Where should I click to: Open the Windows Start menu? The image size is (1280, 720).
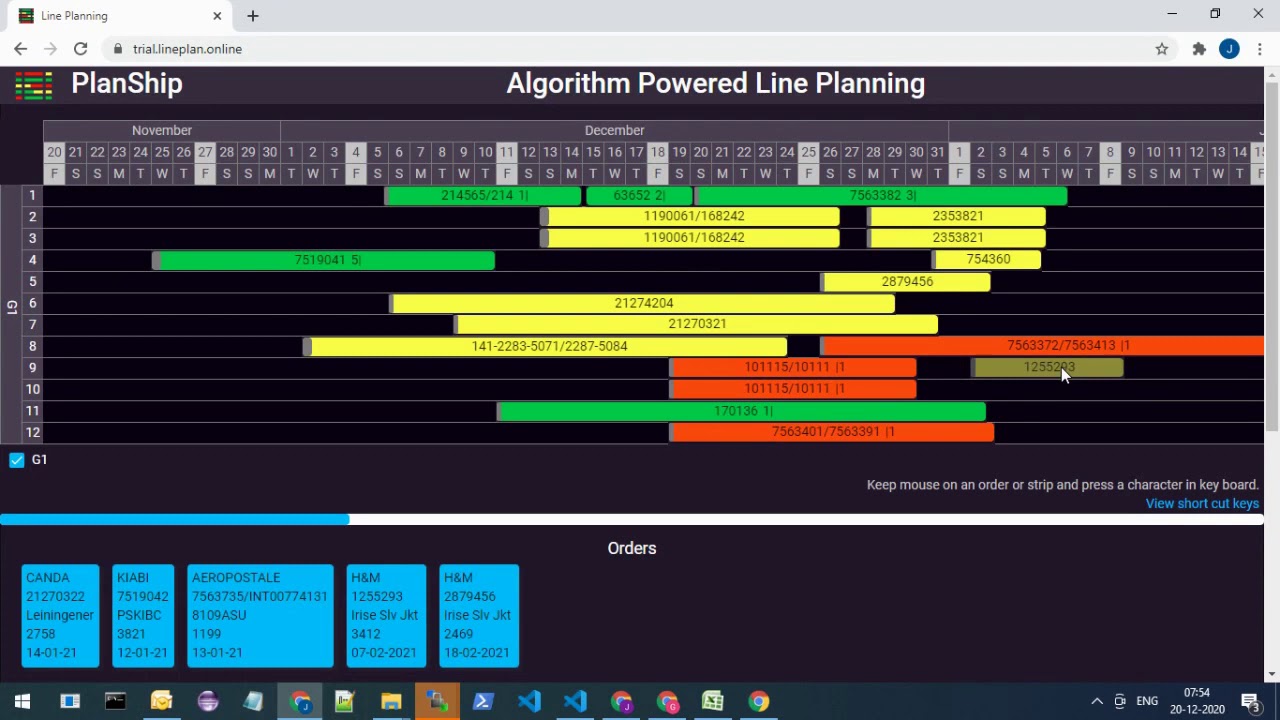(x=22, y=701)
